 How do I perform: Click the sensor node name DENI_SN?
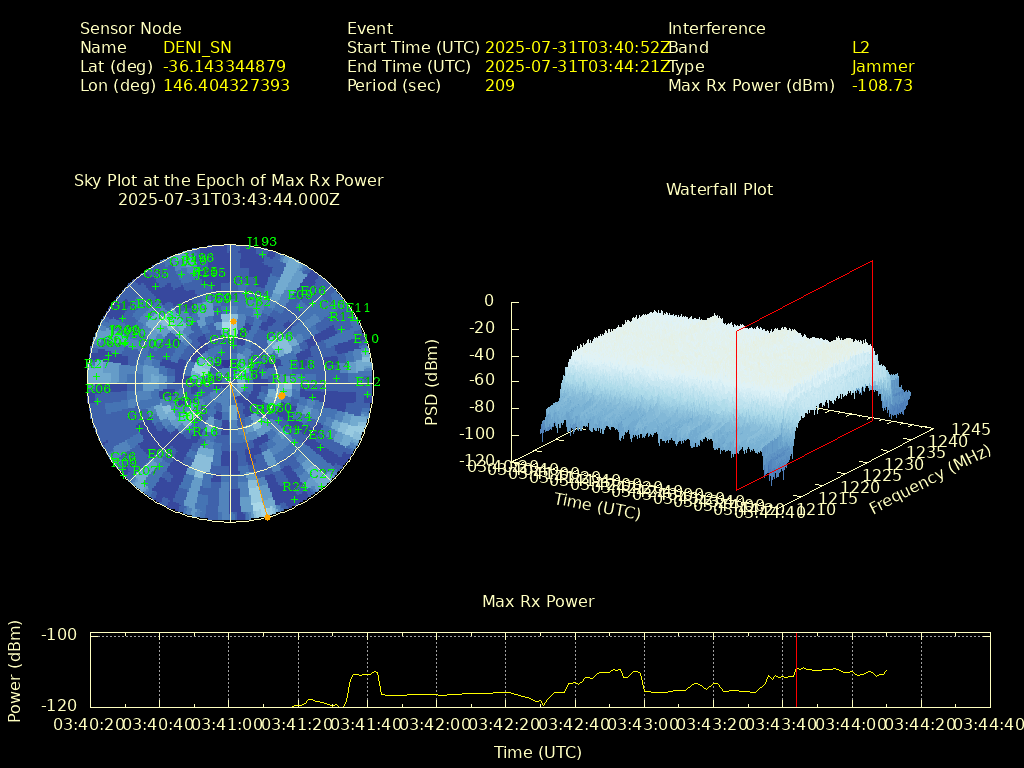[x=197, y=47]
